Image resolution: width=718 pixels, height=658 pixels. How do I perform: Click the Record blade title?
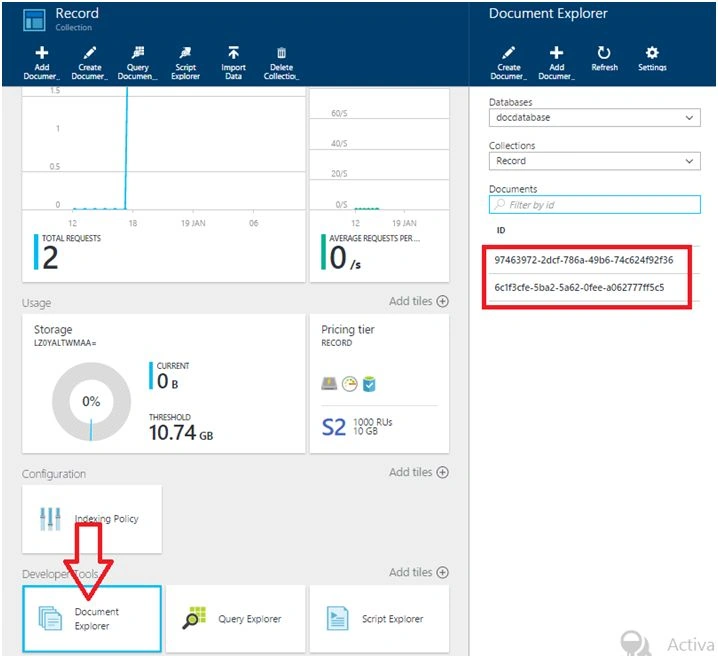tap(77, 13)
